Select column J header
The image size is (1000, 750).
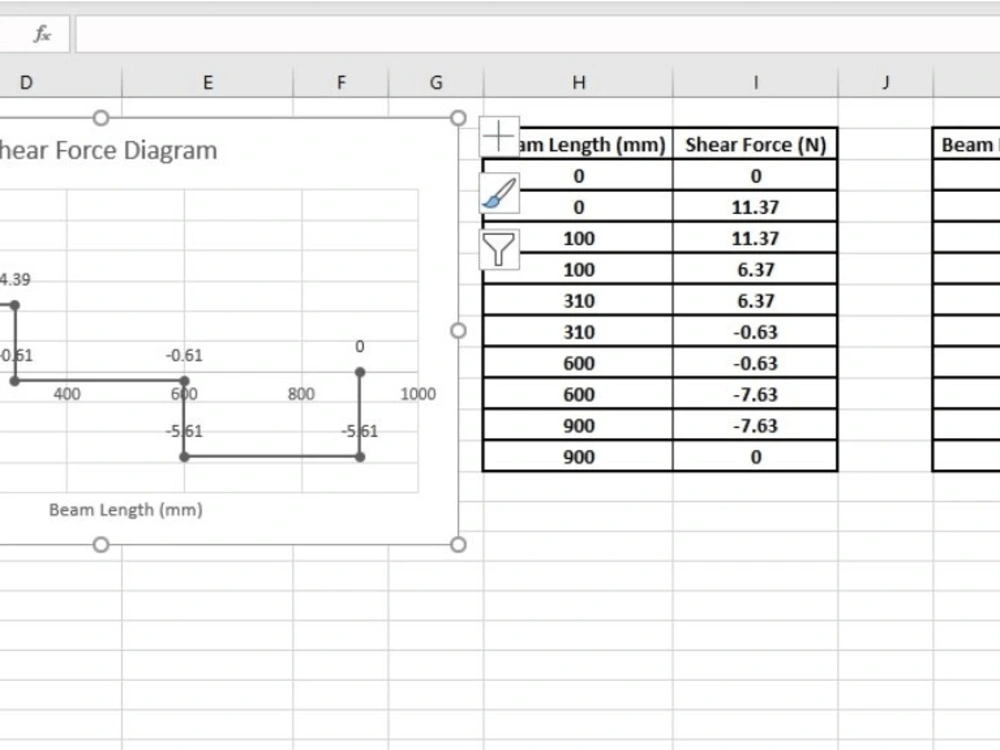(885, 82)
